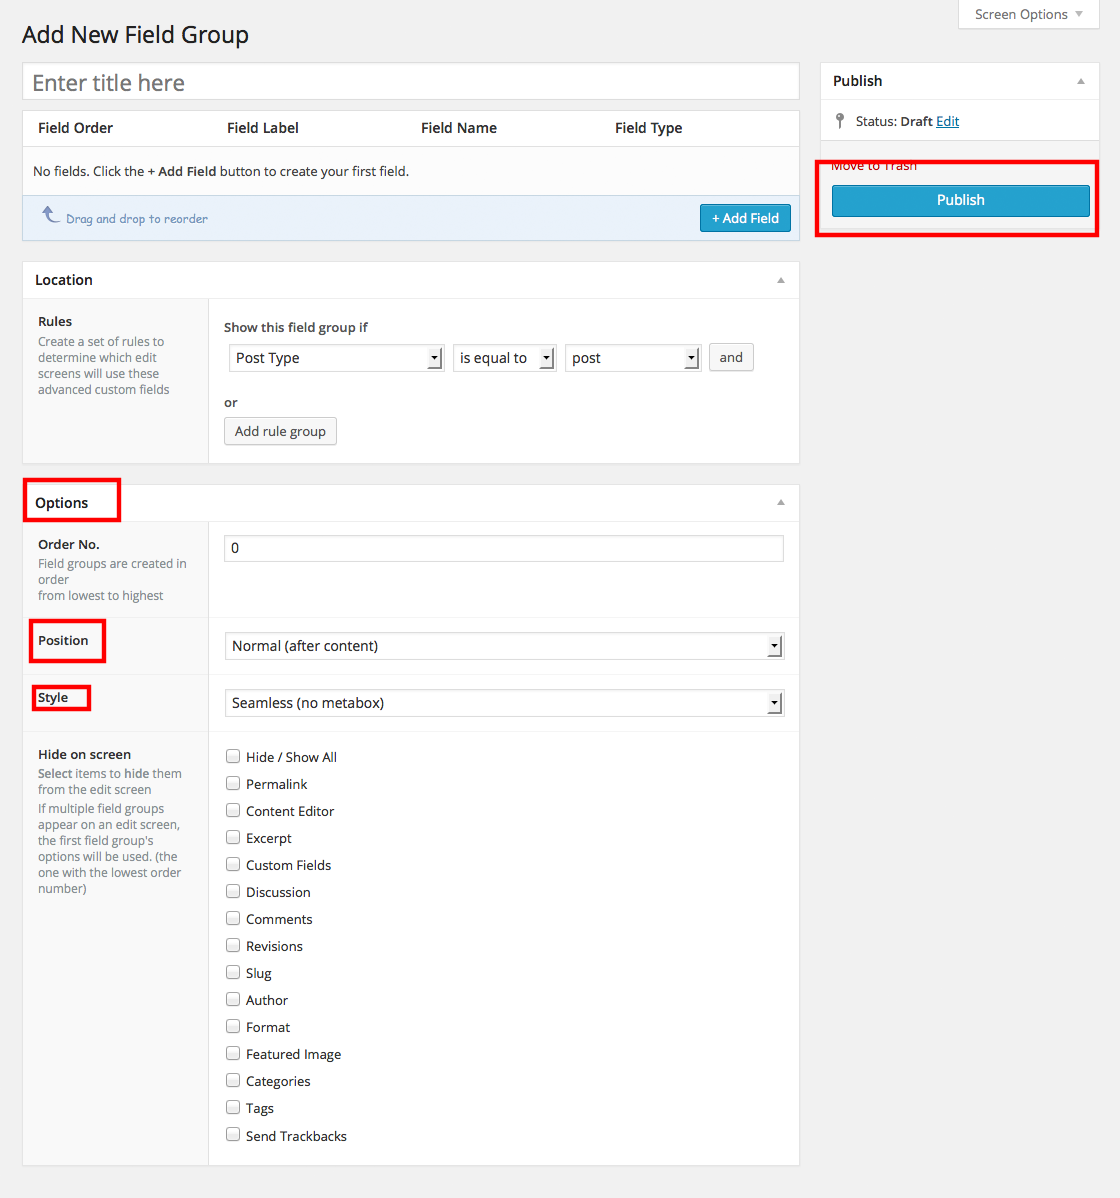Open the 'is equal to' operator dropdown
The height and width of the screenshot is (1198, 1120).
coord(504,358)
